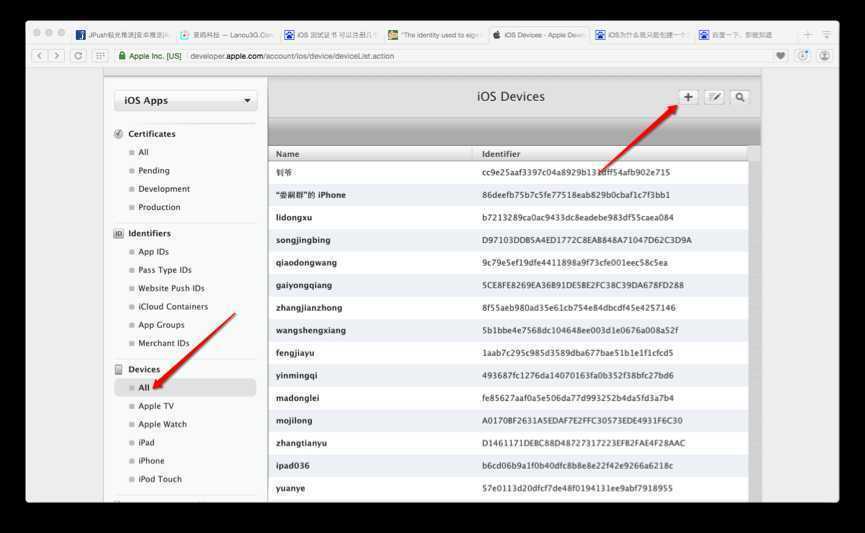This screenshot has height=533, width=865.
Task: Select the wangshengxiang device row
Action: pyautogui.click(x=508, y=331)
